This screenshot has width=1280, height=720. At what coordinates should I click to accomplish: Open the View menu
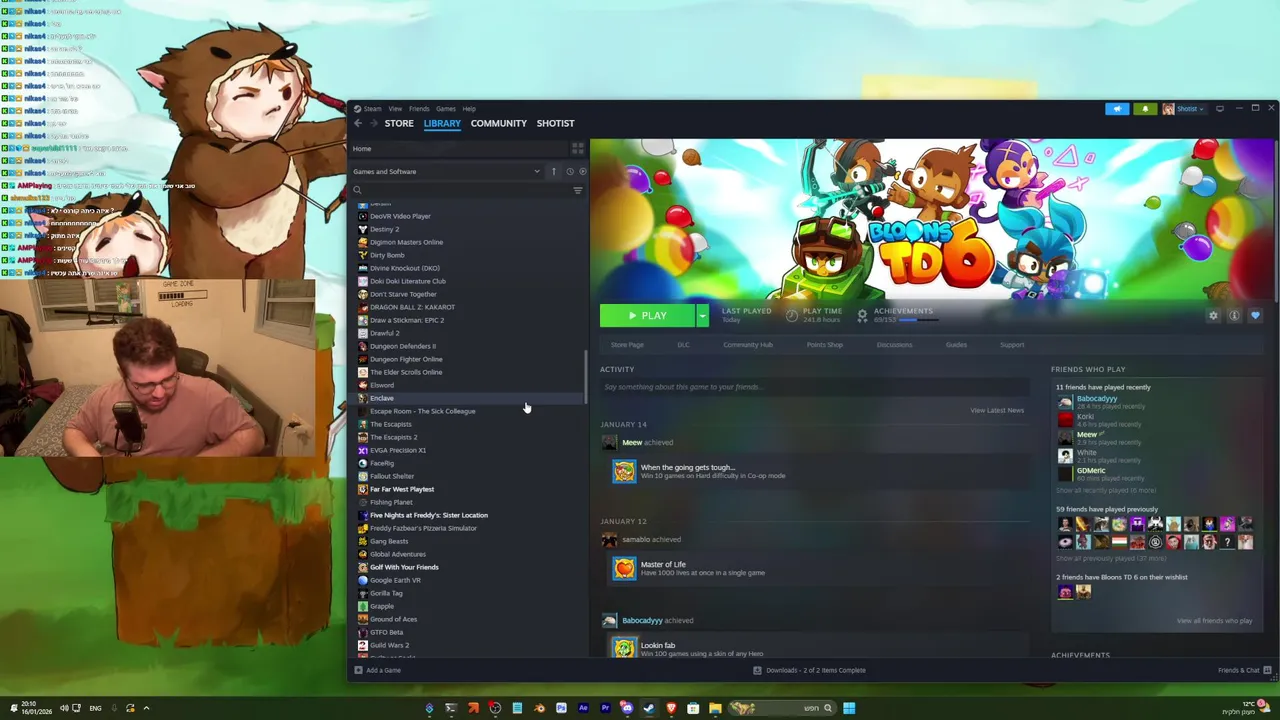pos(395,108)
